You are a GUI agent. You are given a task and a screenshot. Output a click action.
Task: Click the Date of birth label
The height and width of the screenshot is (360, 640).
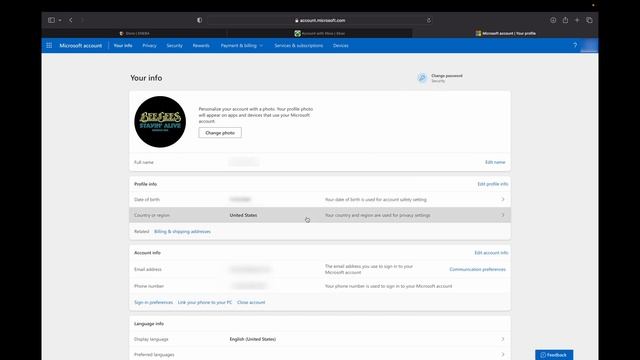click(147, 199)
